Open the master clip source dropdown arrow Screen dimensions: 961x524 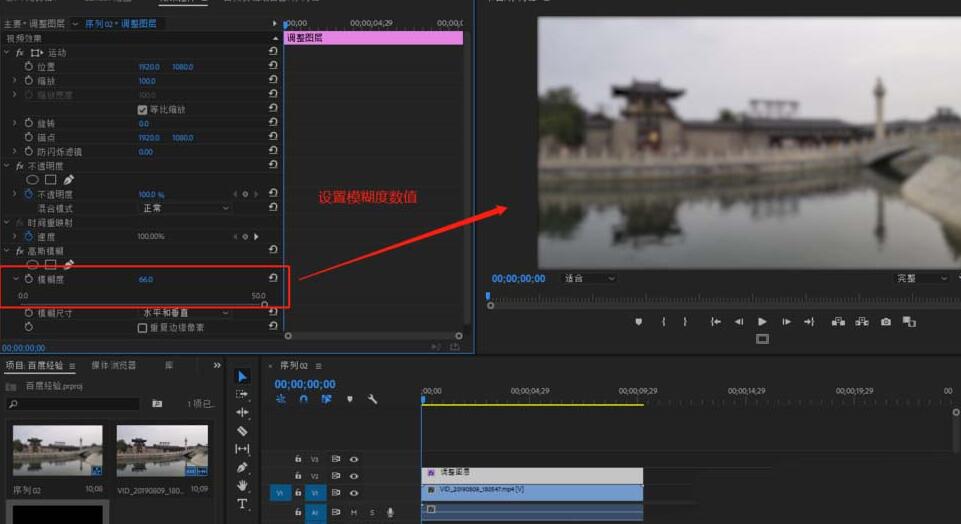[x=75, y=24]
